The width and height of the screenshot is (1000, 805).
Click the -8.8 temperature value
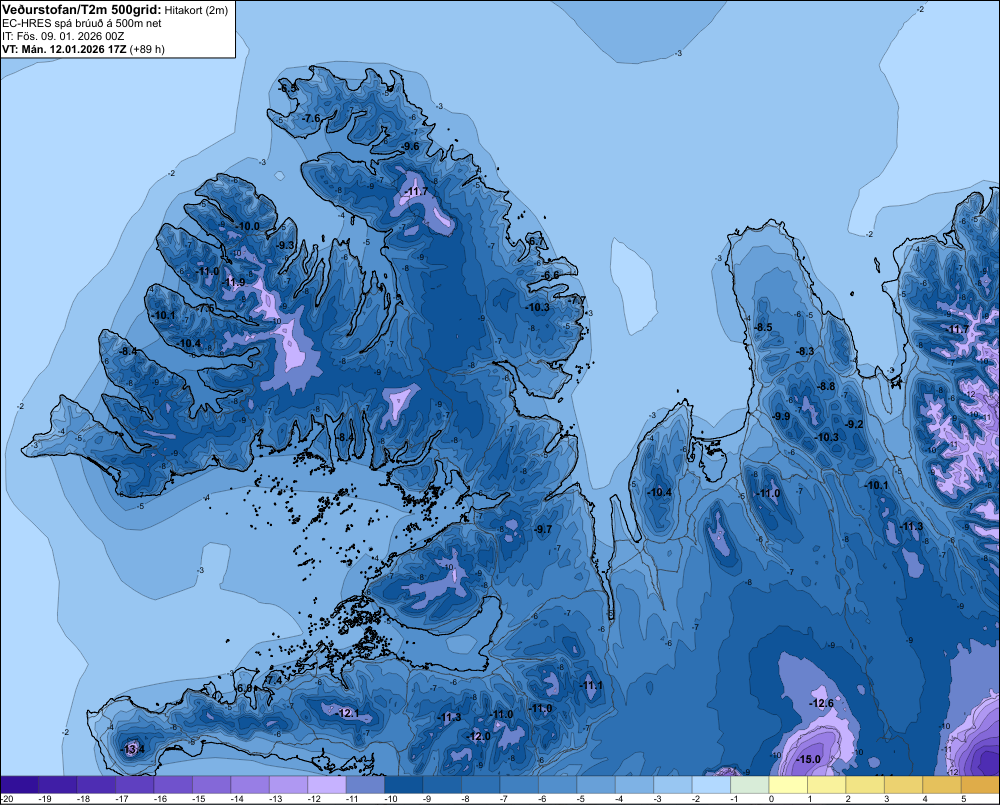coord(827,386)
